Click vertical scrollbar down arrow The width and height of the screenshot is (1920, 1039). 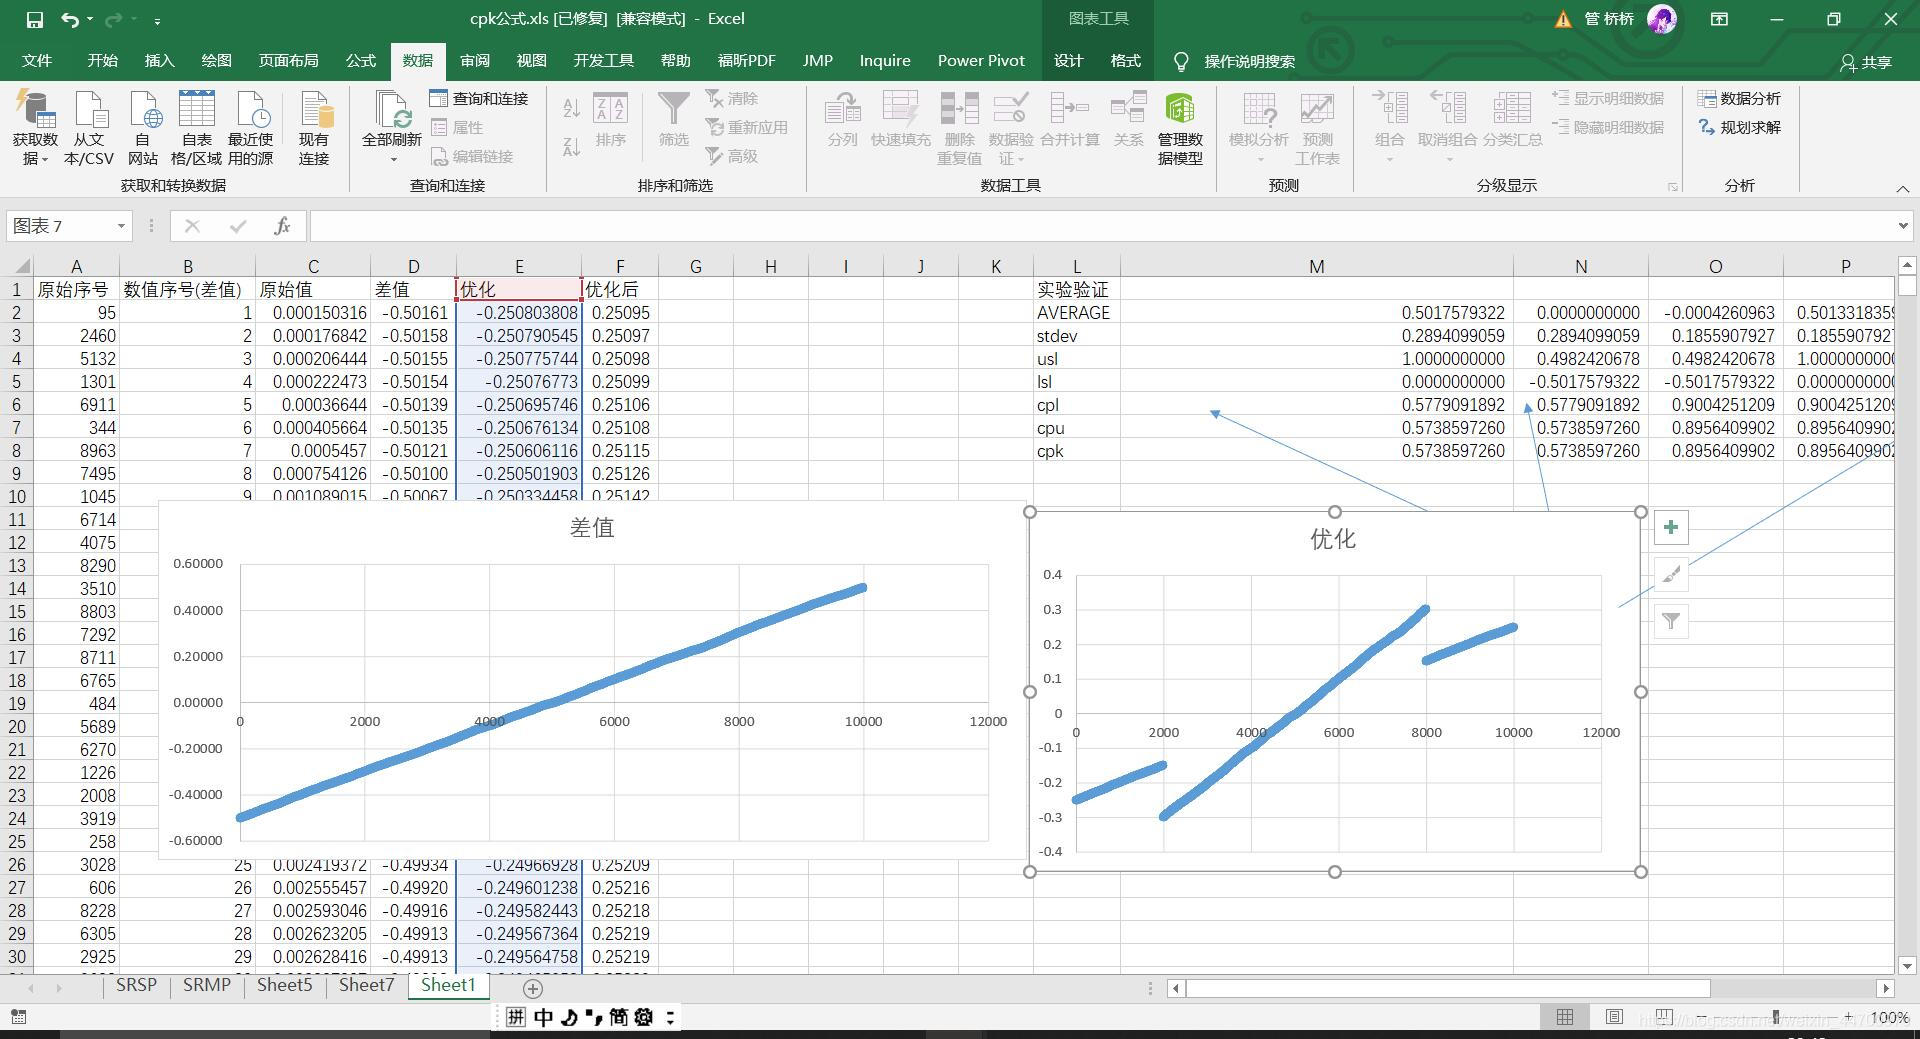click(x=1906, y=965)
